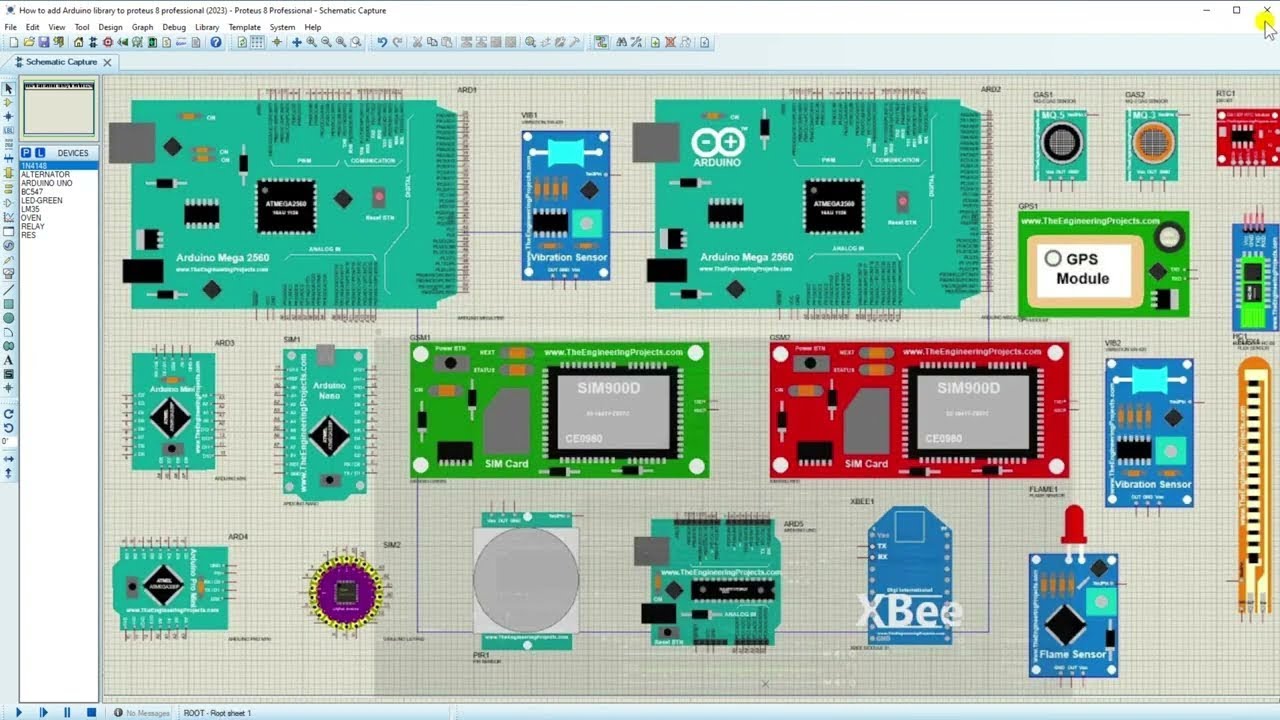Select the Wire Label mode tool

[x=8, y=129]
